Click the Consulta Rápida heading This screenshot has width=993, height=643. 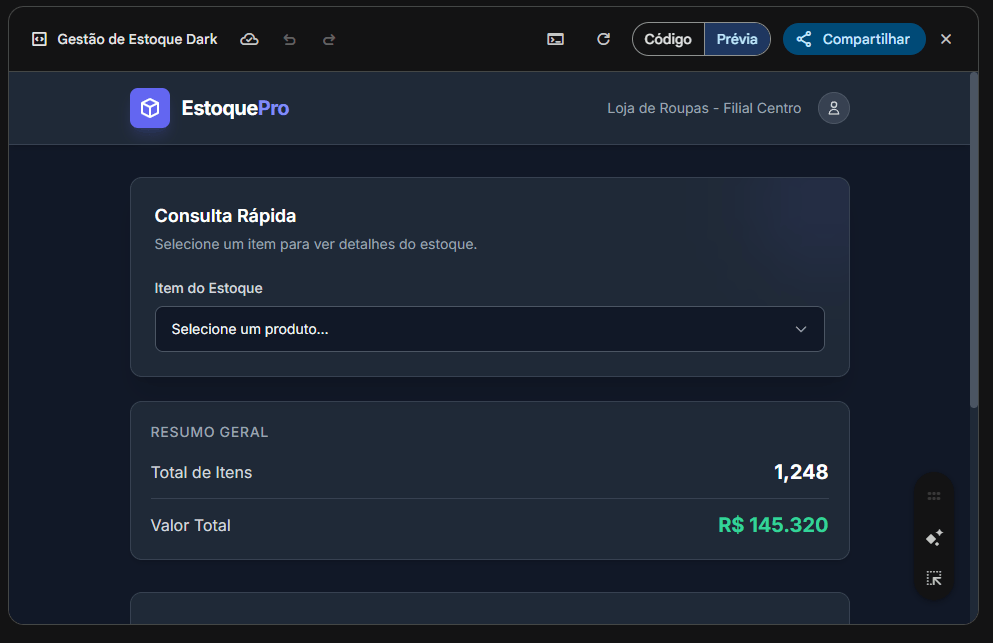point(225,216)
